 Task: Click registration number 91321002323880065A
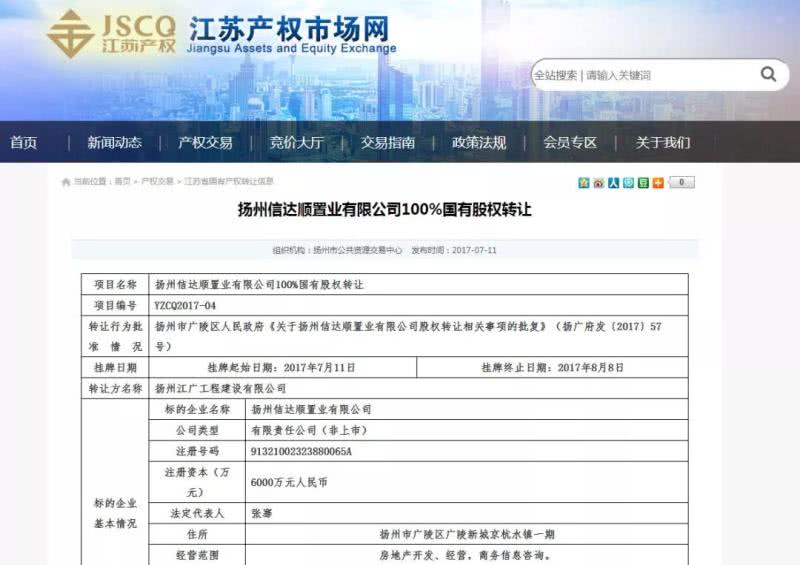[301, 451]
